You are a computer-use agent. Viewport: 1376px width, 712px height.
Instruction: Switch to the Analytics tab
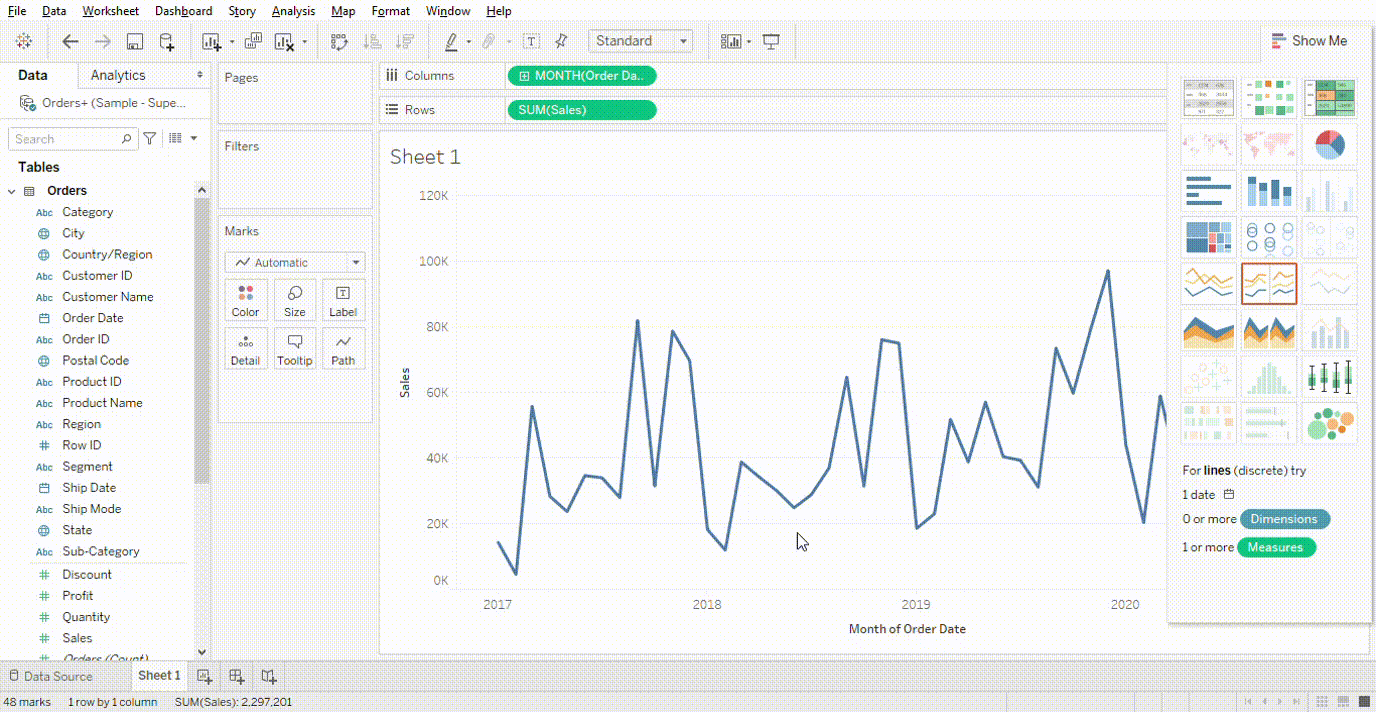pyautogui.click(x=118, y=75)
